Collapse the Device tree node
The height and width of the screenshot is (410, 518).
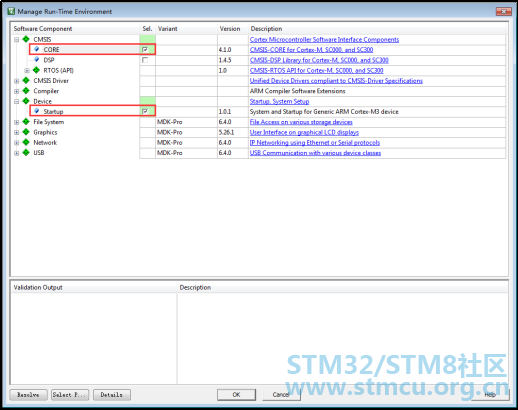[x=16, y=102]
